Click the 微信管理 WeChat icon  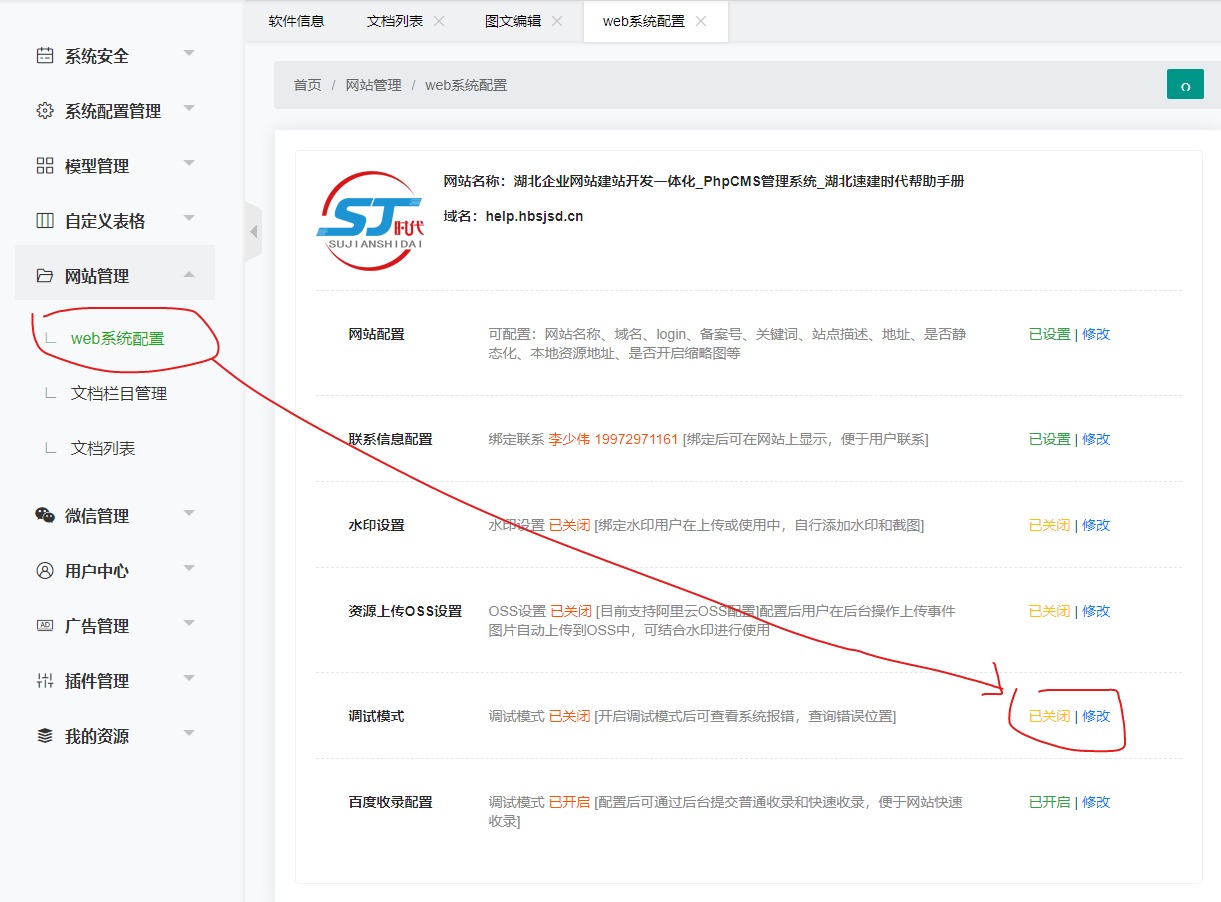point(45,516)
